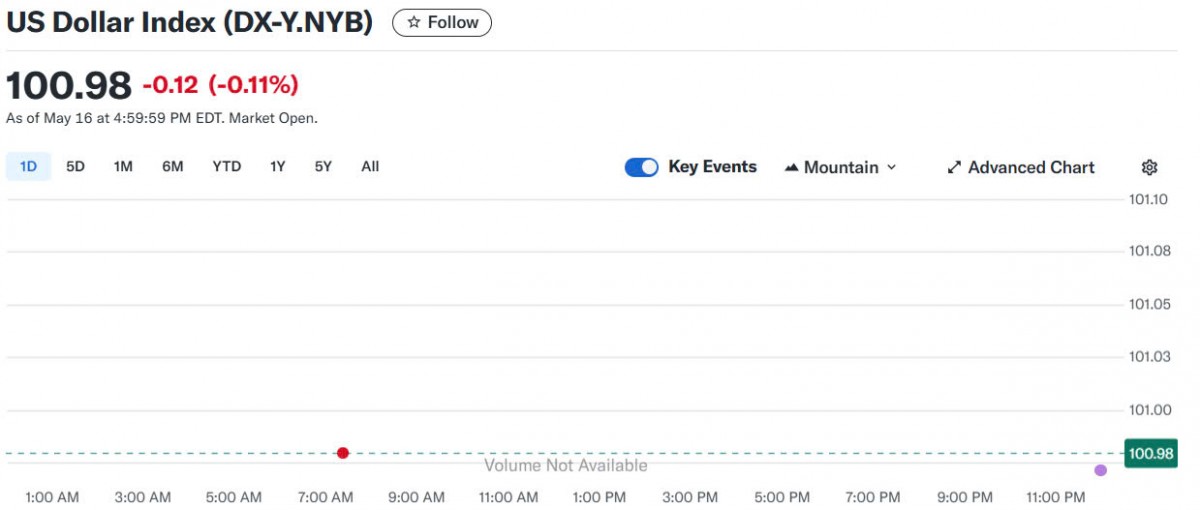Expand the Mountain chart type dropdown
The height and width of the screenshot is (510, 1200).
pos(891,167)
